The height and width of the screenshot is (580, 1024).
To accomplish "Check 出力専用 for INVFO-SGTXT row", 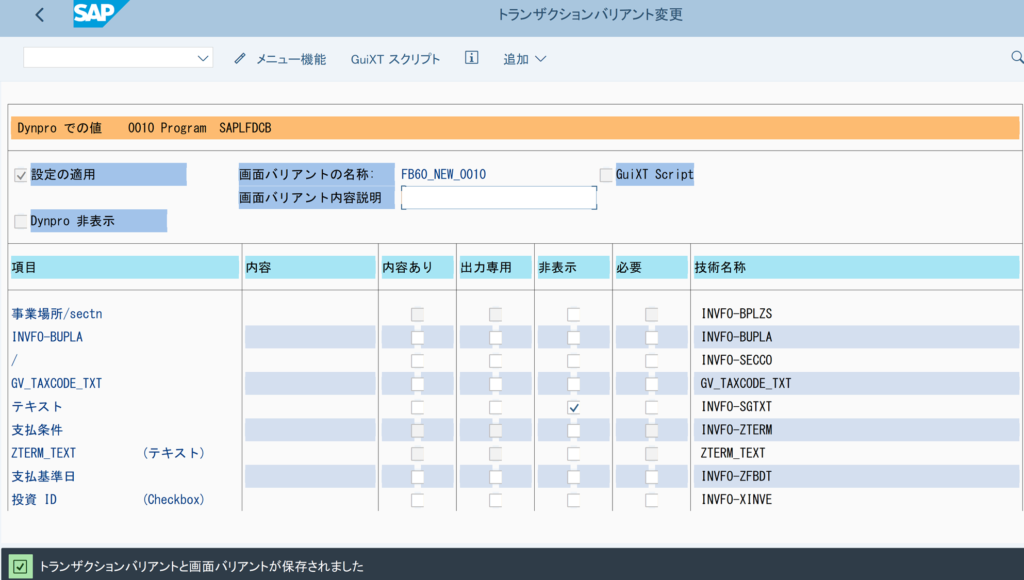I will [x=496, y=407].
